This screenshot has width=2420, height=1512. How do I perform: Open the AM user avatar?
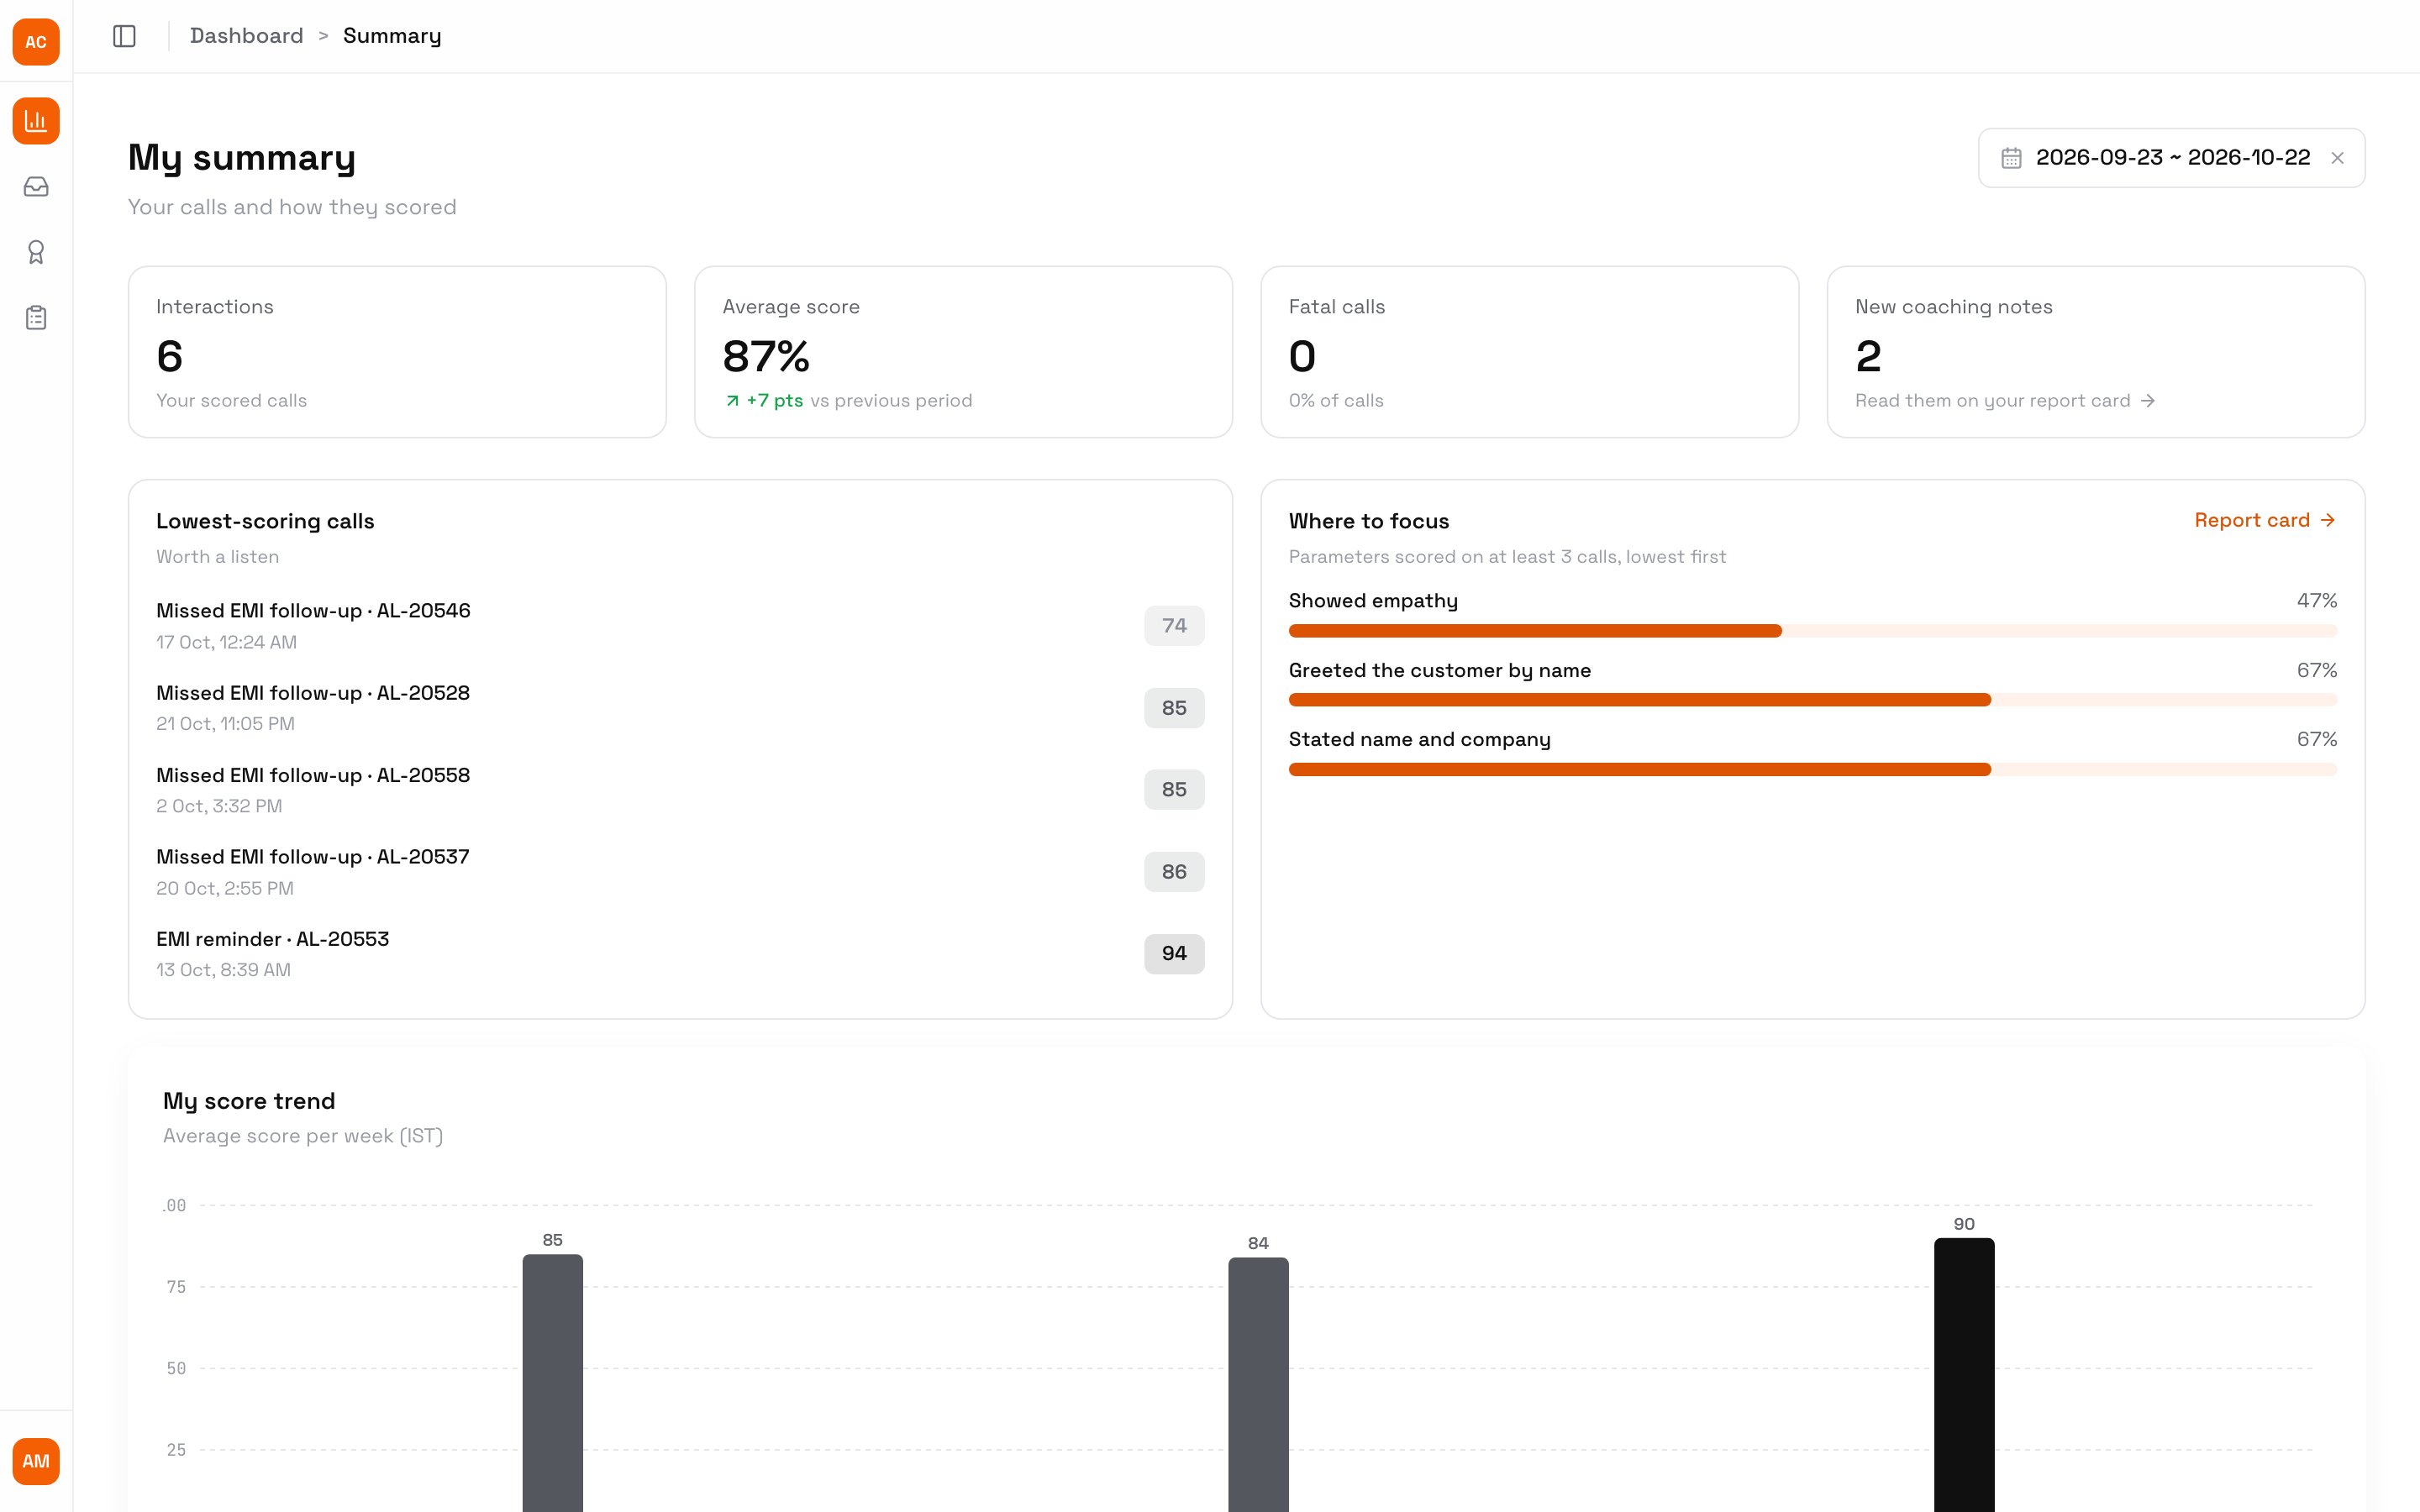(x=36, y=1461)
